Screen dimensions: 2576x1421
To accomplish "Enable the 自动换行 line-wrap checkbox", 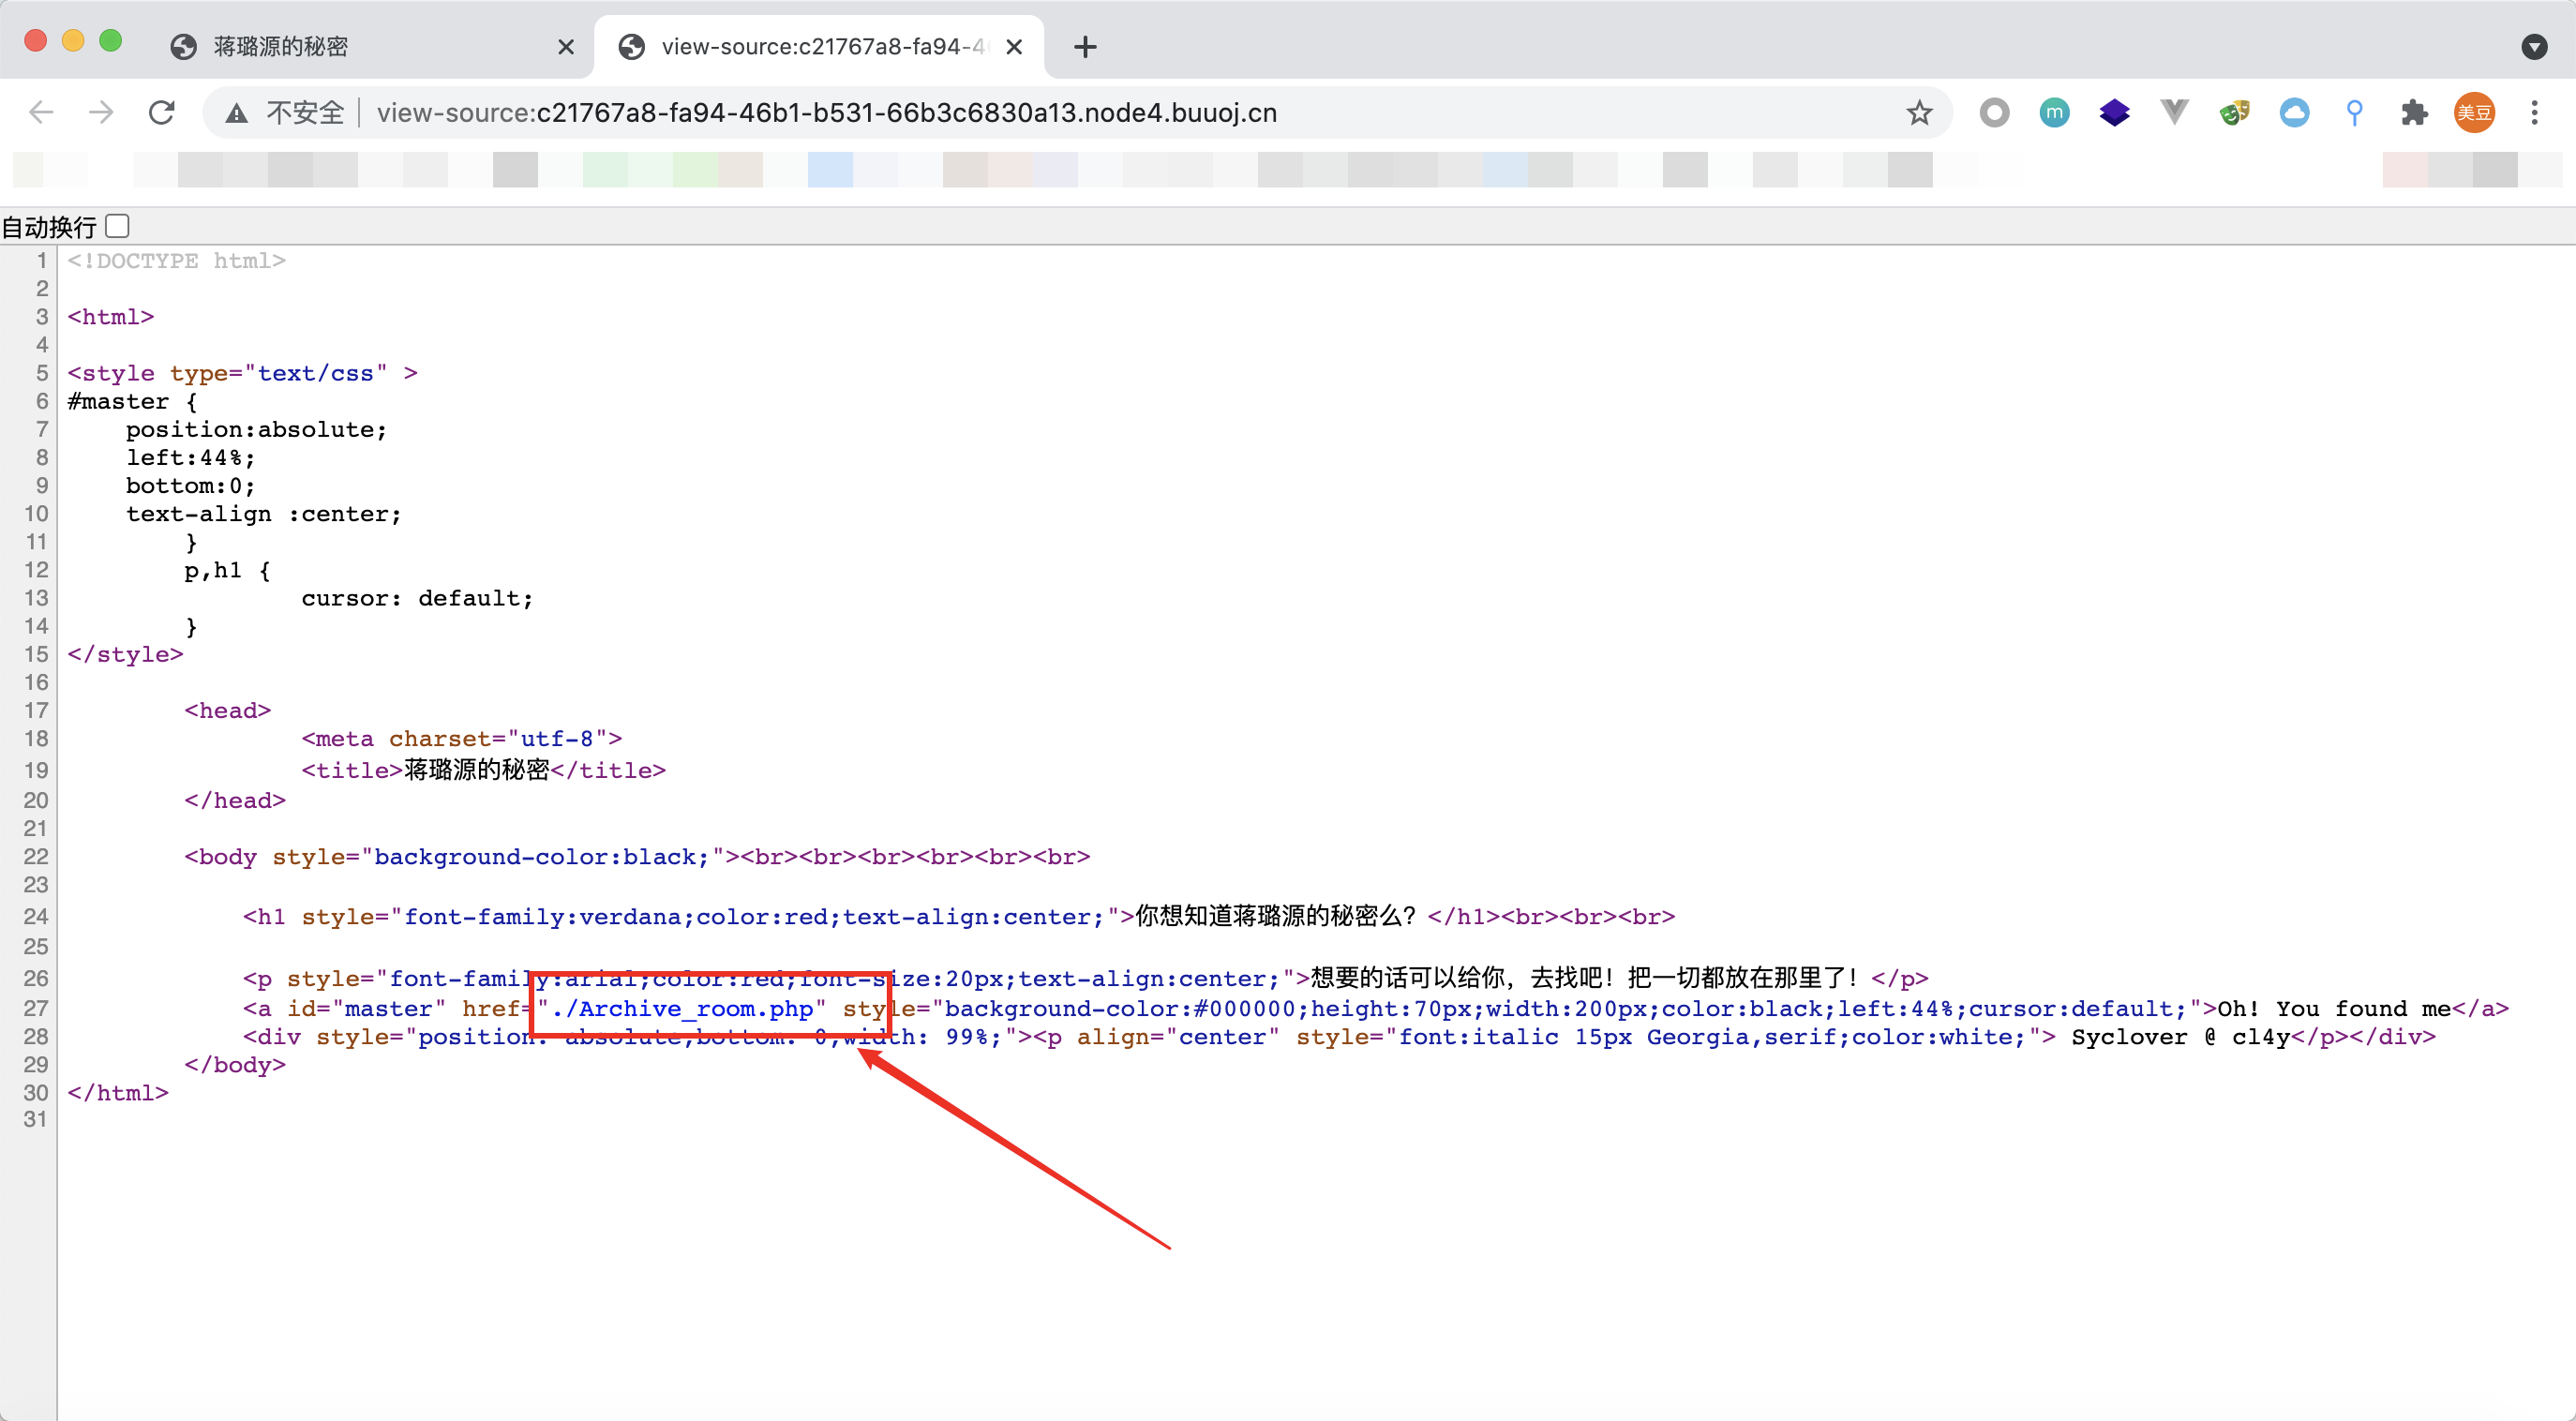I will 118,226.
